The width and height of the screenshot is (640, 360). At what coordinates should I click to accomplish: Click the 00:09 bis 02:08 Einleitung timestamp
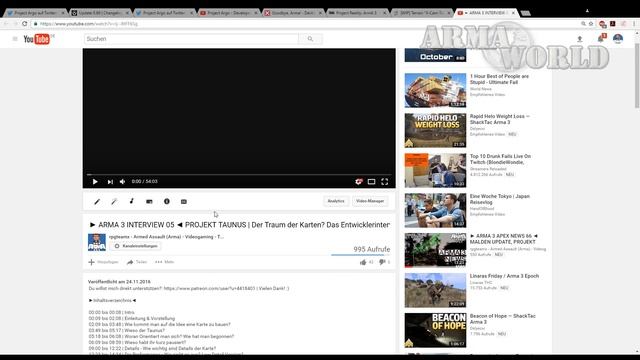point(131,318)
